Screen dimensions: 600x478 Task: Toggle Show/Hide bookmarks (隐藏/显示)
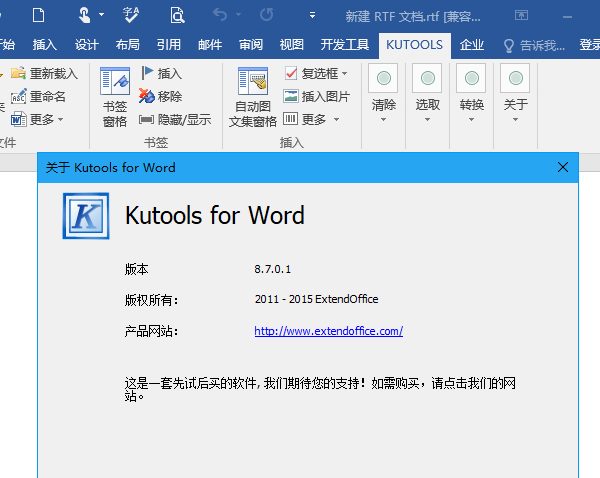point(148,119)
